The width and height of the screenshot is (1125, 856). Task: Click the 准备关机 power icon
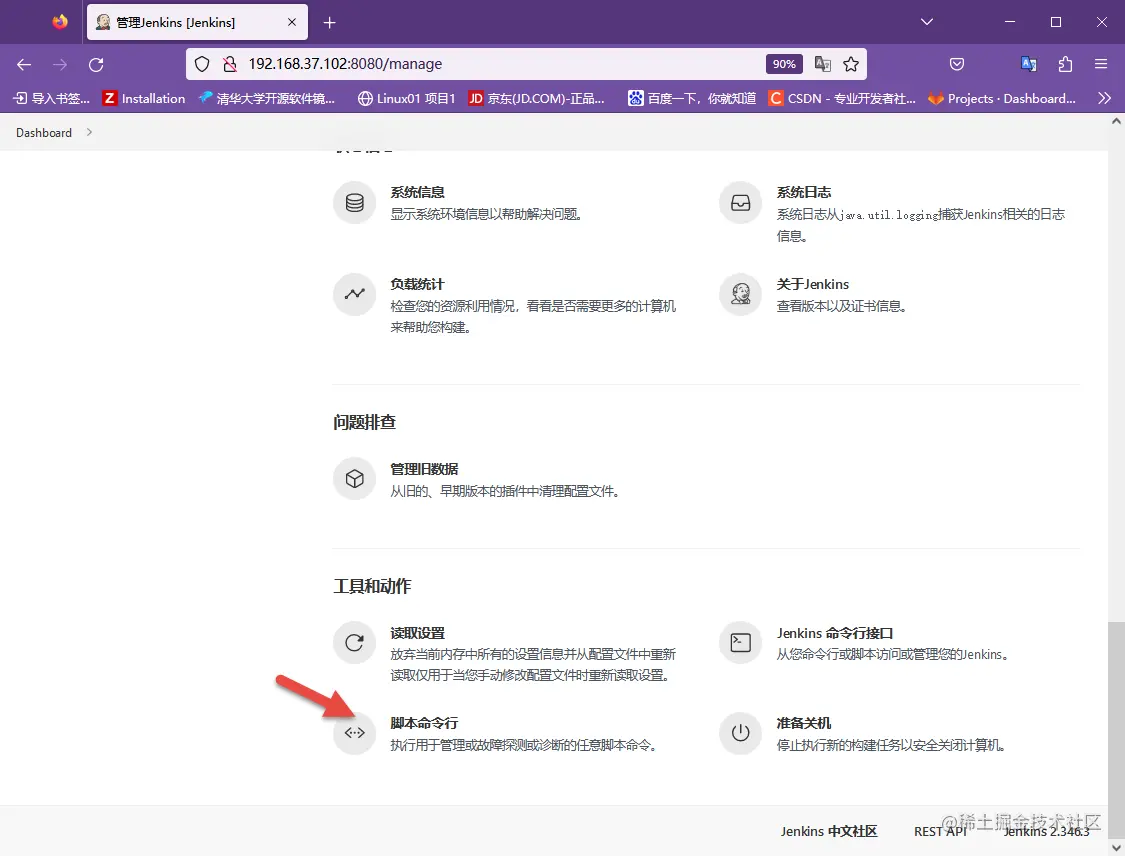(x=740, y=733)
